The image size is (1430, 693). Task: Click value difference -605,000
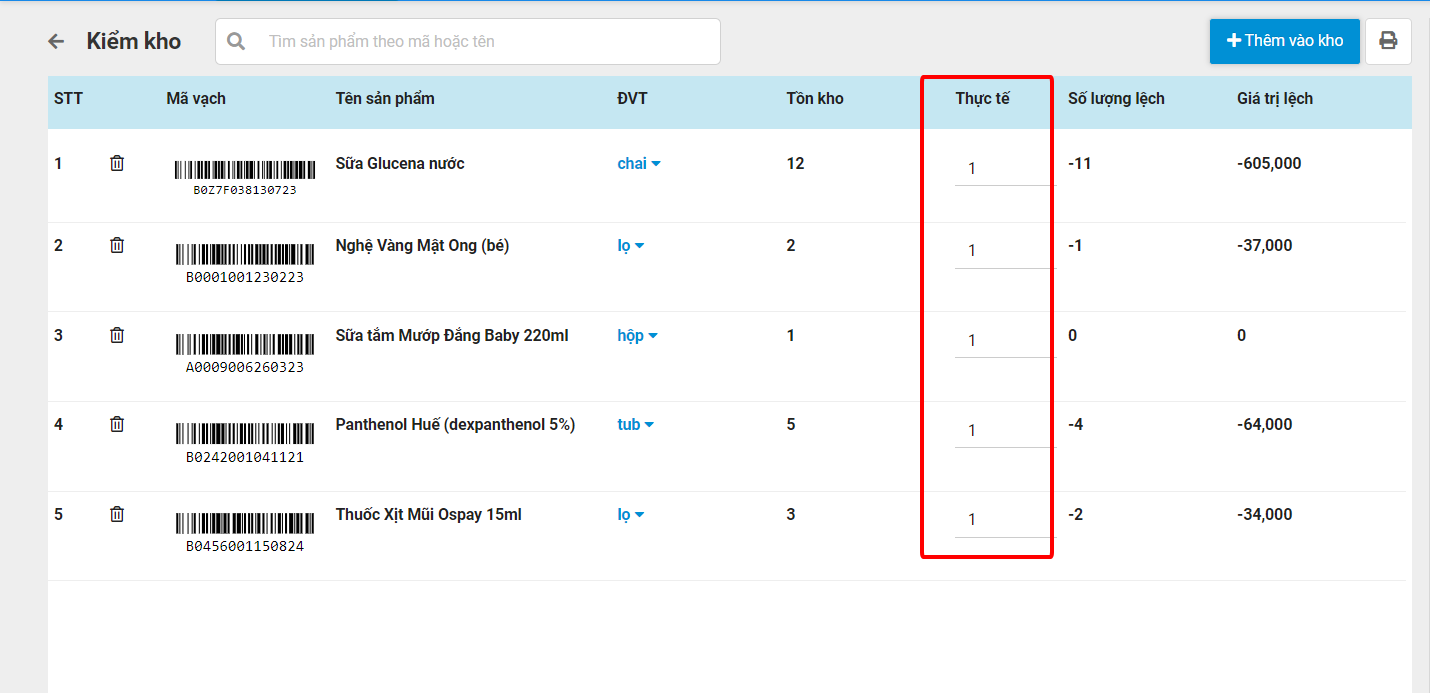pos(1269,163)
